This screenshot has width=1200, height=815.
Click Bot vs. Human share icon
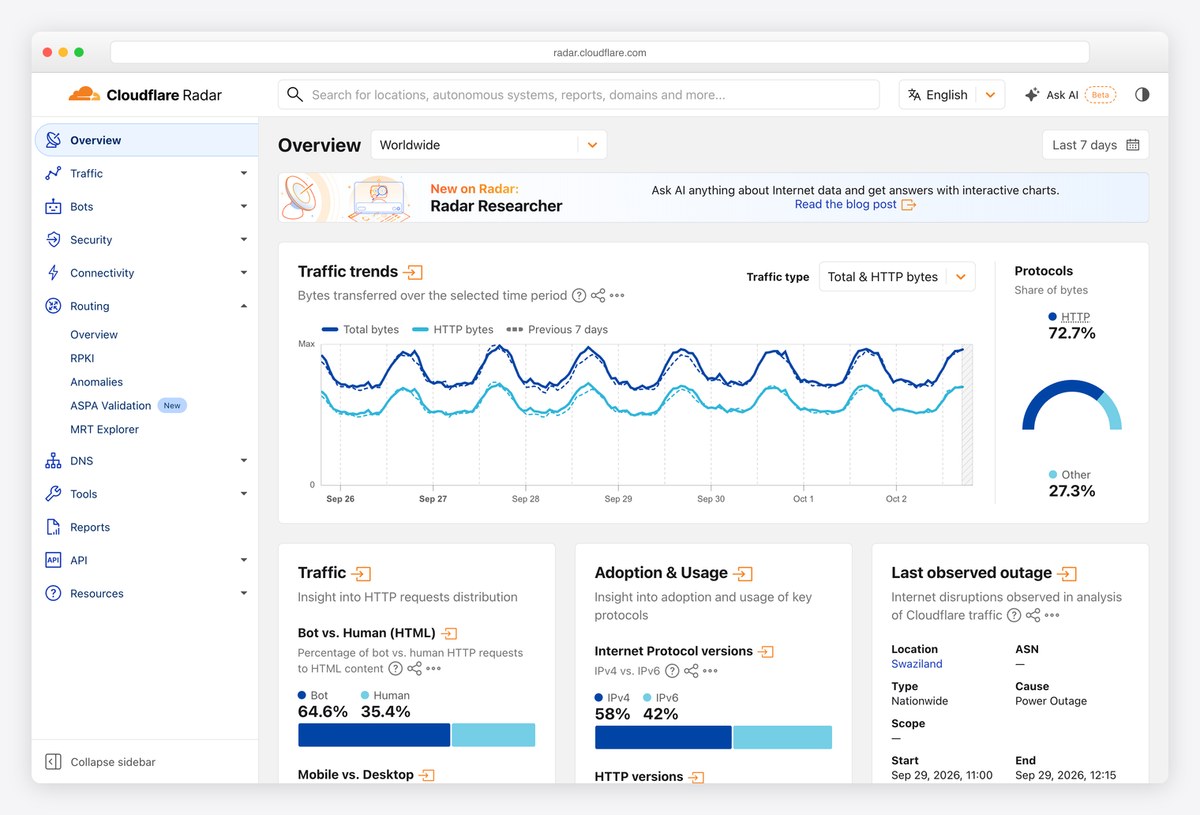(414, 669)
